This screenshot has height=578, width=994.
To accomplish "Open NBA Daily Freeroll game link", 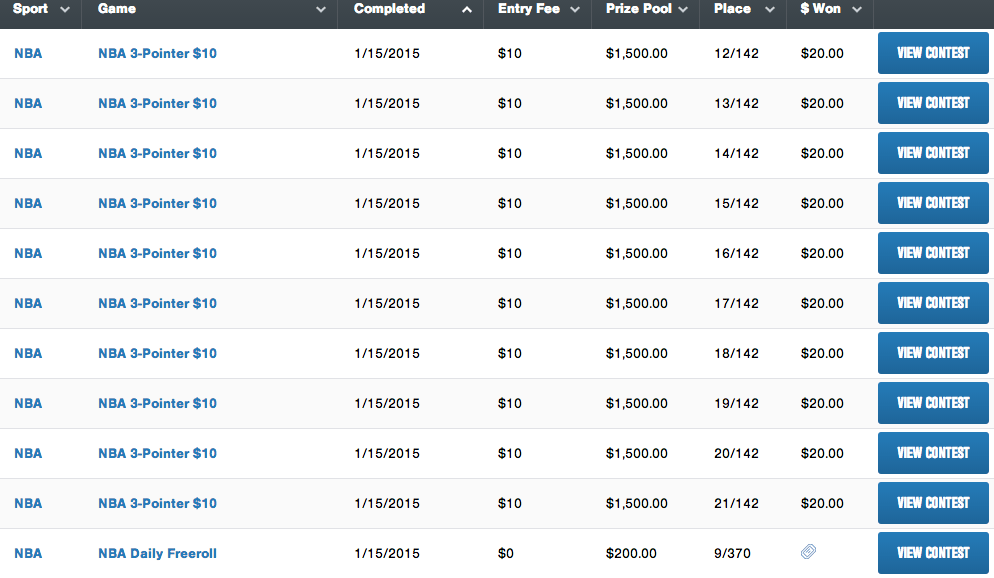I will pos(157,553).
